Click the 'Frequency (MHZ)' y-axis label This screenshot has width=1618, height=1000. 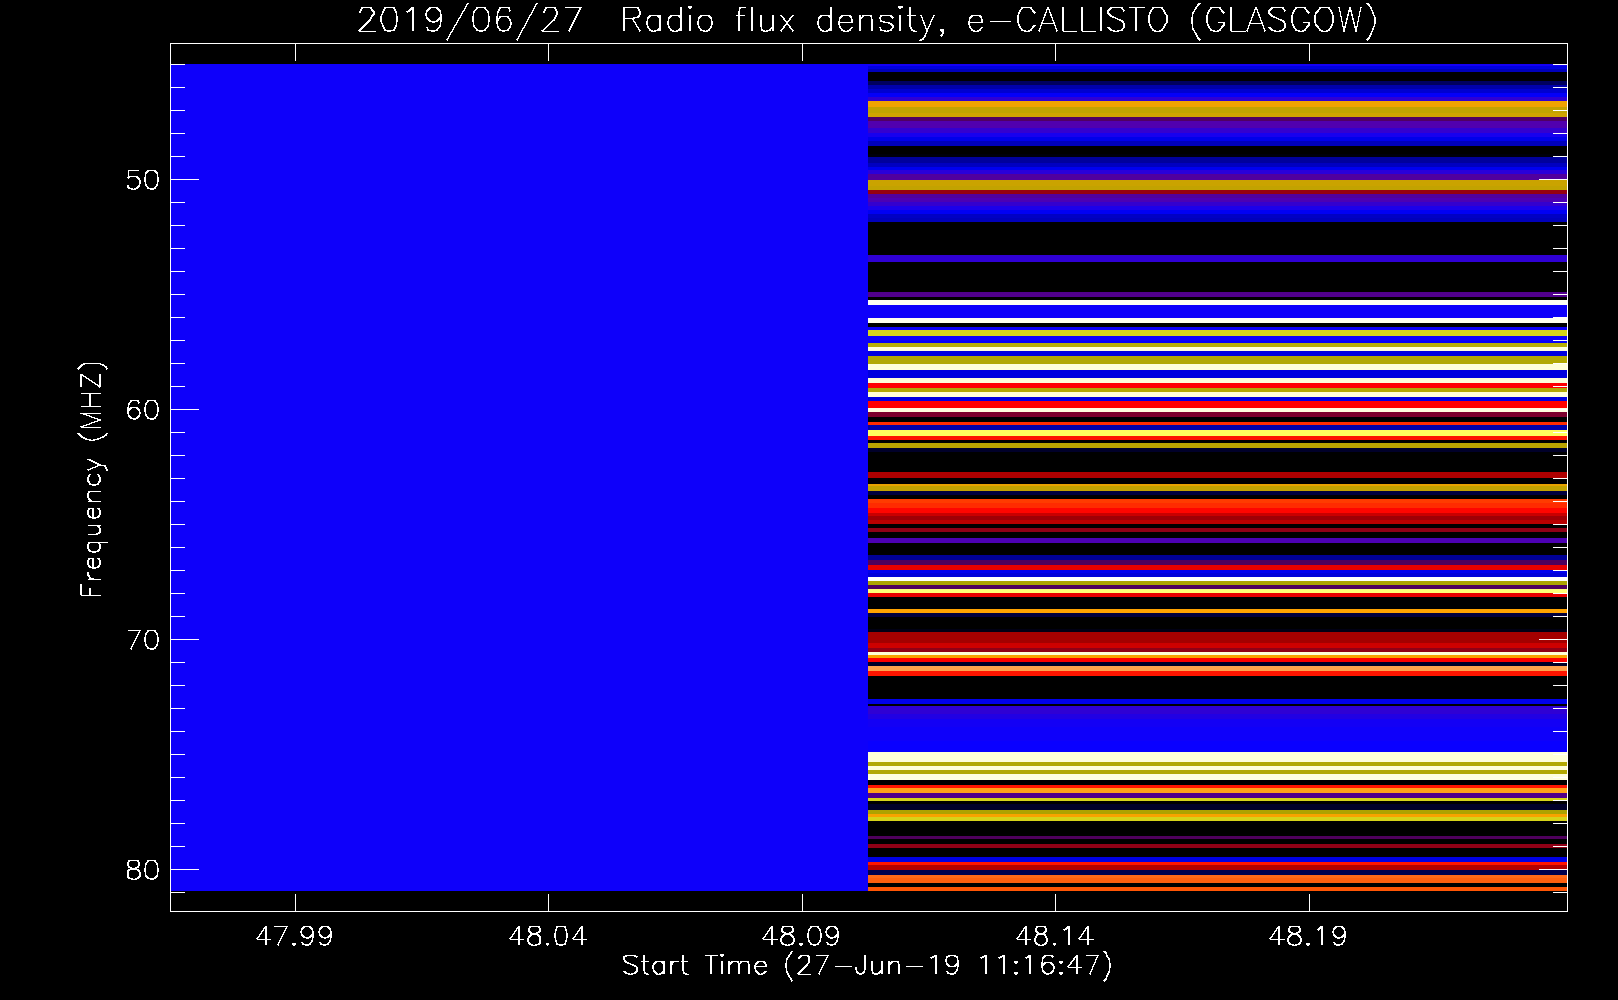pyautogui.click(x=92, y=480)
